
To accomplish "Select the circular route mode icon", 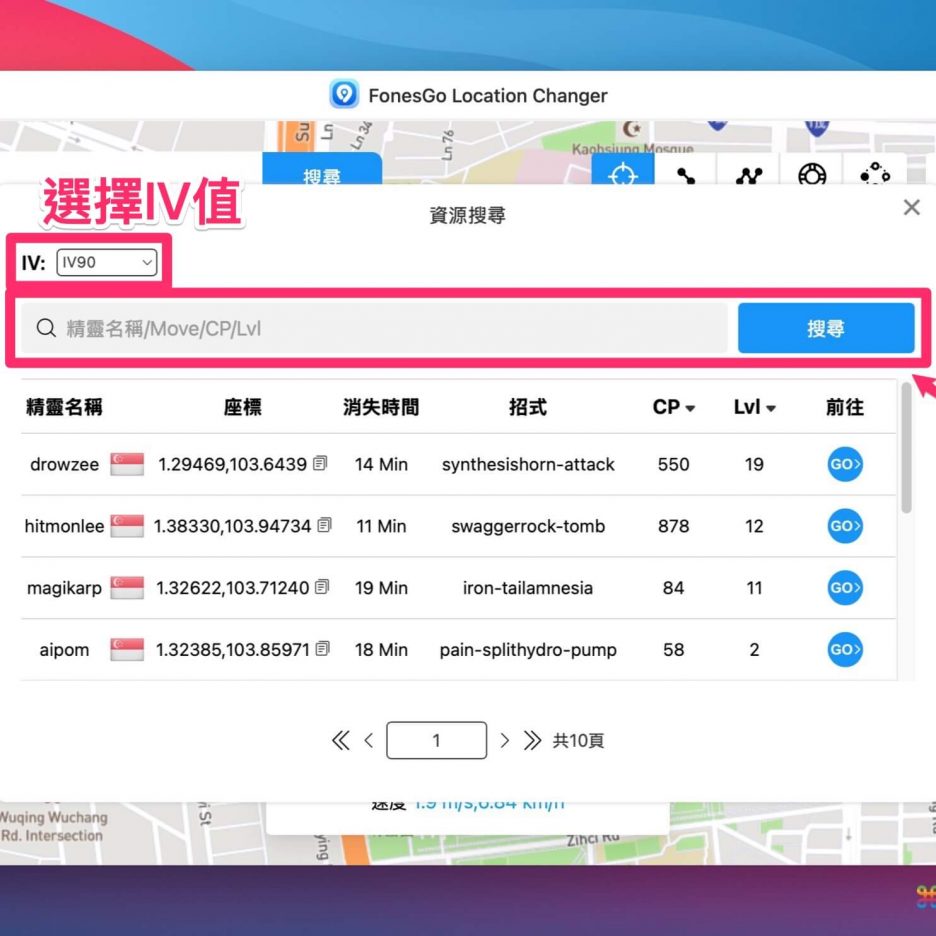I will tap(875, 175).
